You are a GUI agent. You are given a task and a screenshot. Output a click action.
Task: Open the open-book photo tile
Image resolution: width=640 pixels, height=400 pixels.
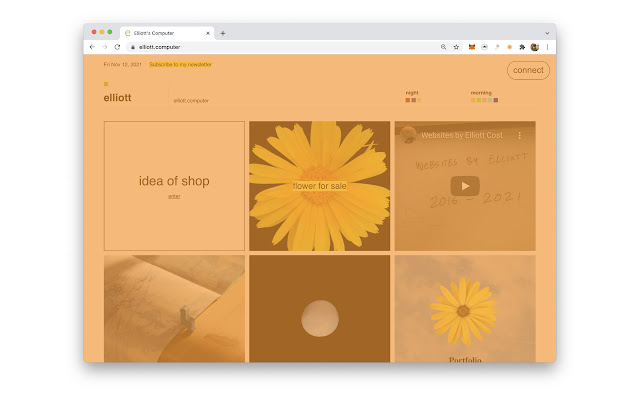(174, 309)
